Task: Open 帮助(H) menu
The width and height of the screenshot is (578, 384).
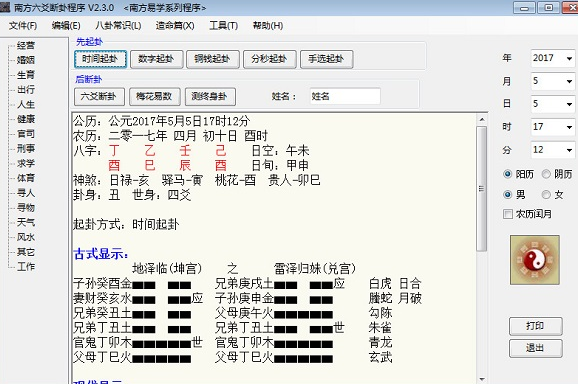Action: (268, 25)
